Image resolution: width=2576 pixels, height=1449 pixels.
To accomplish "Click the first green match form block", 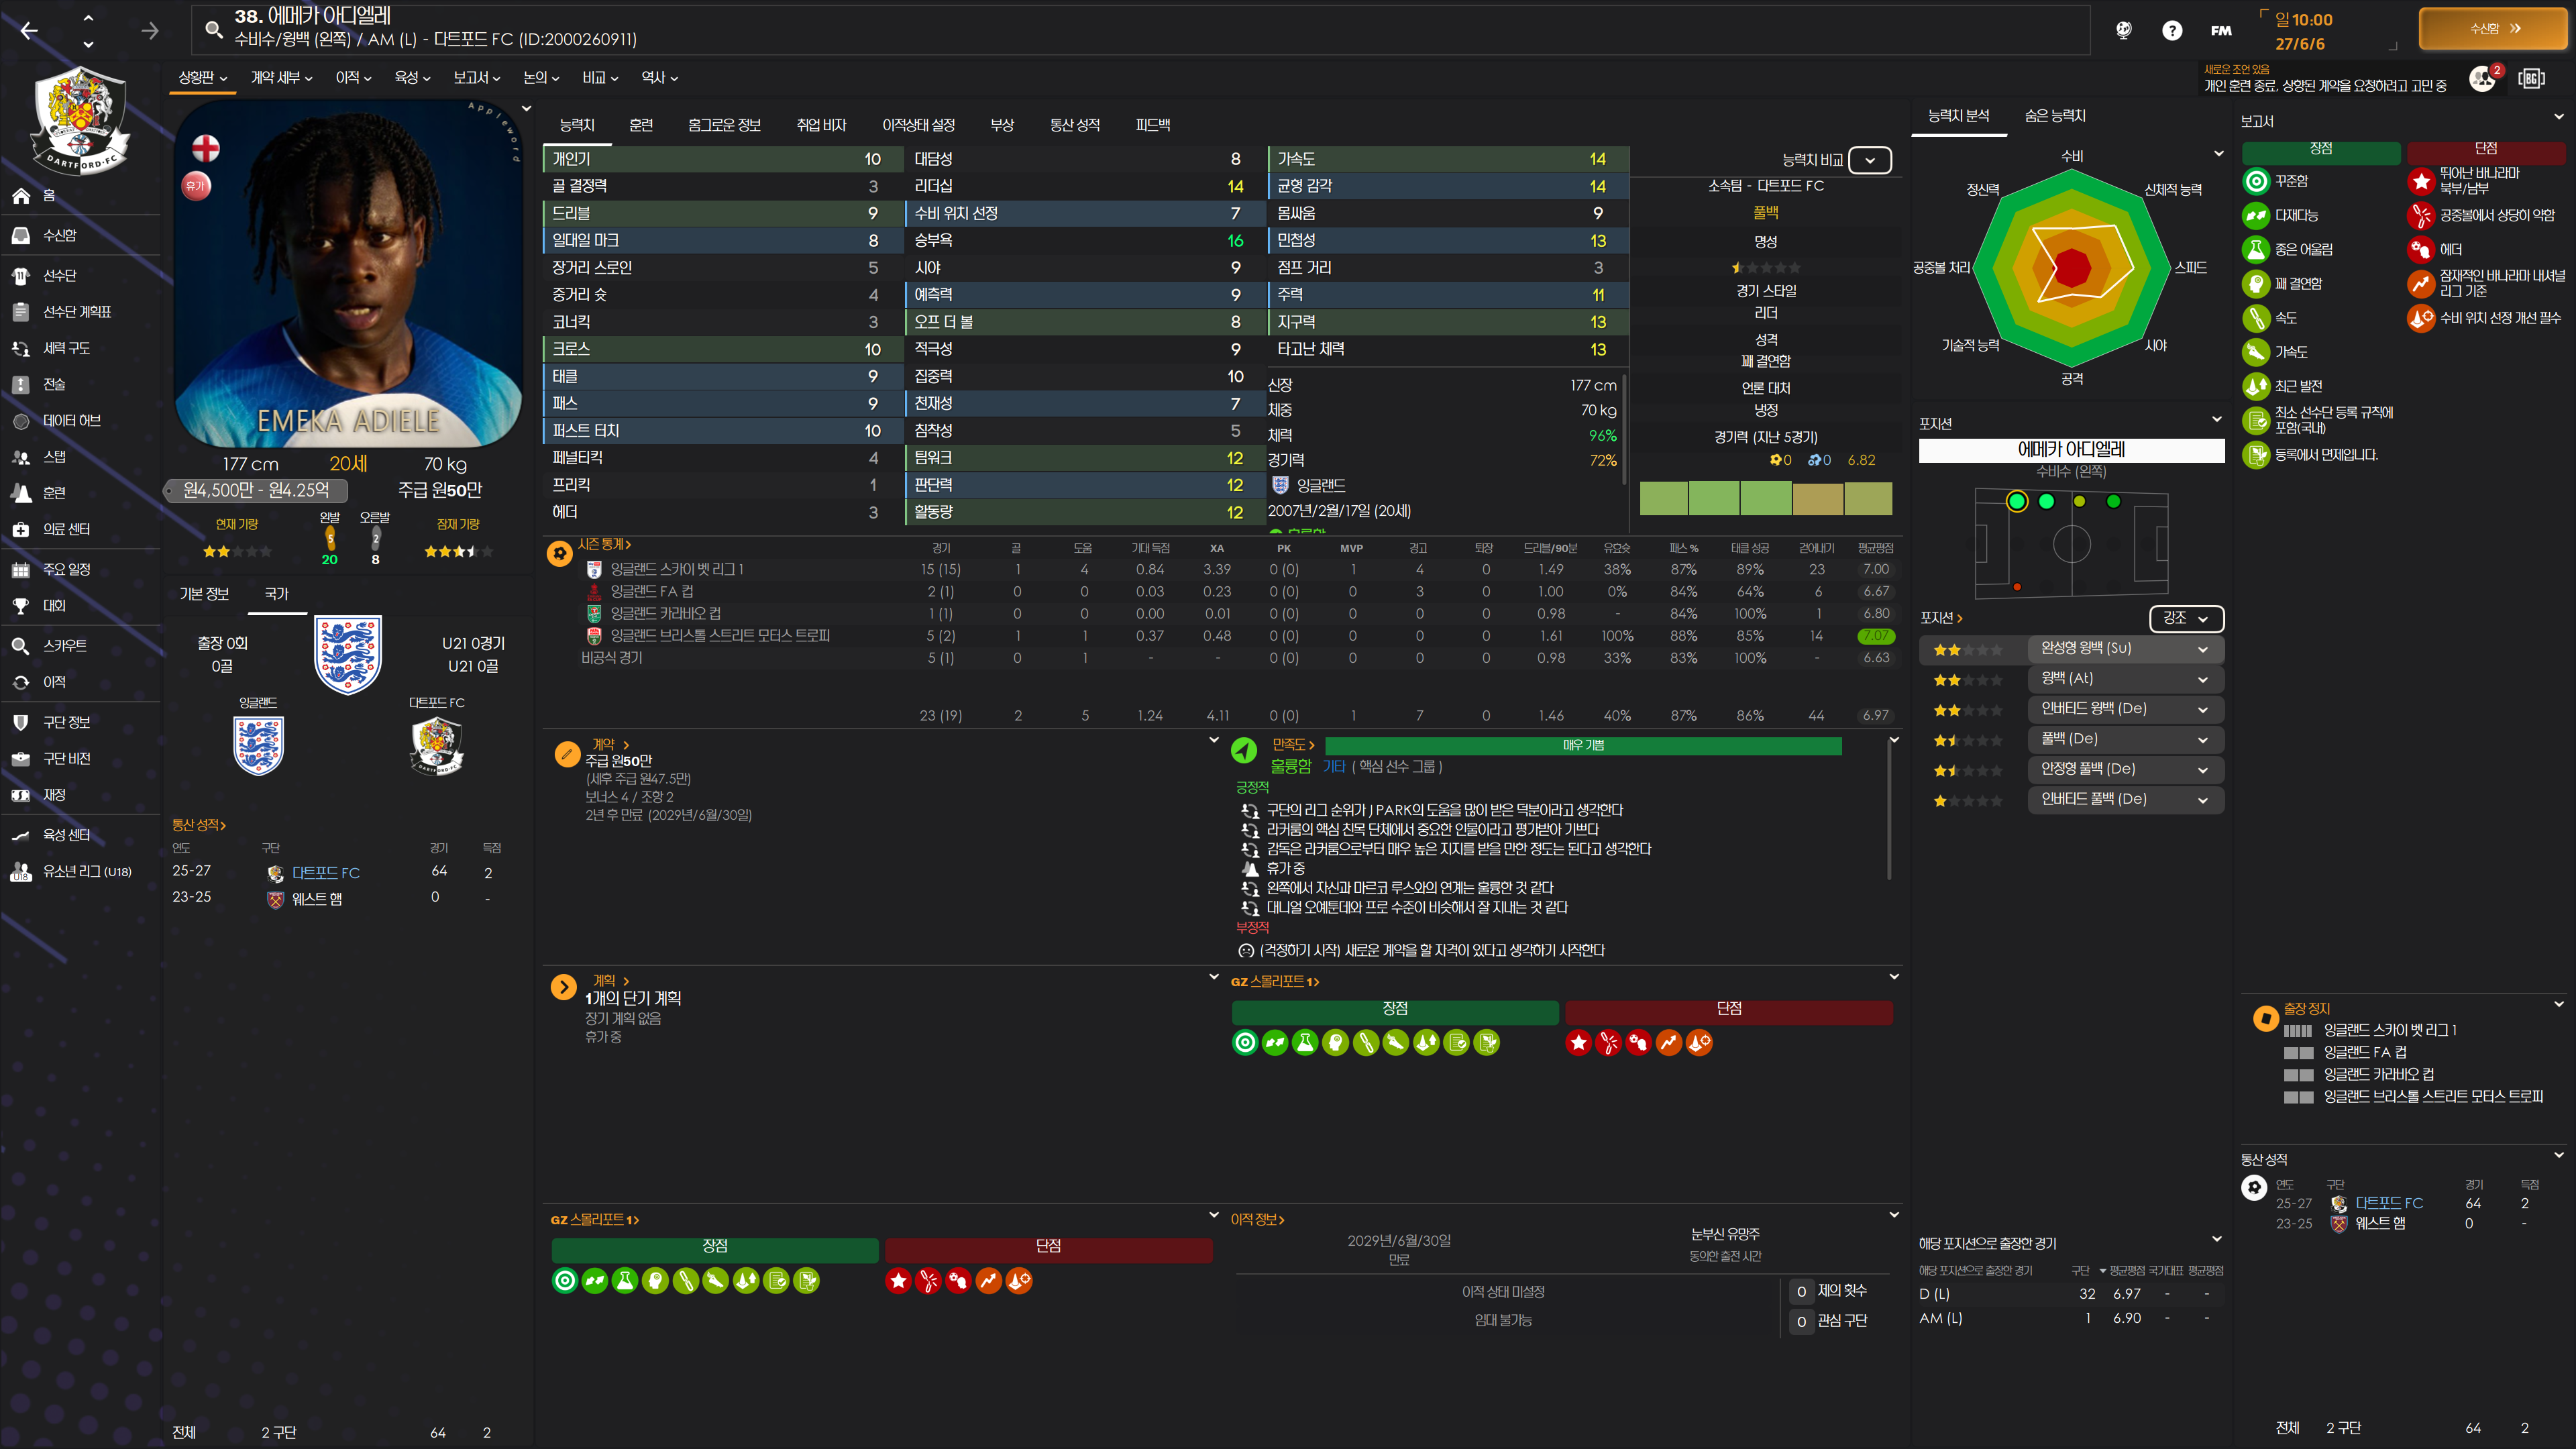I will 1664,498.
